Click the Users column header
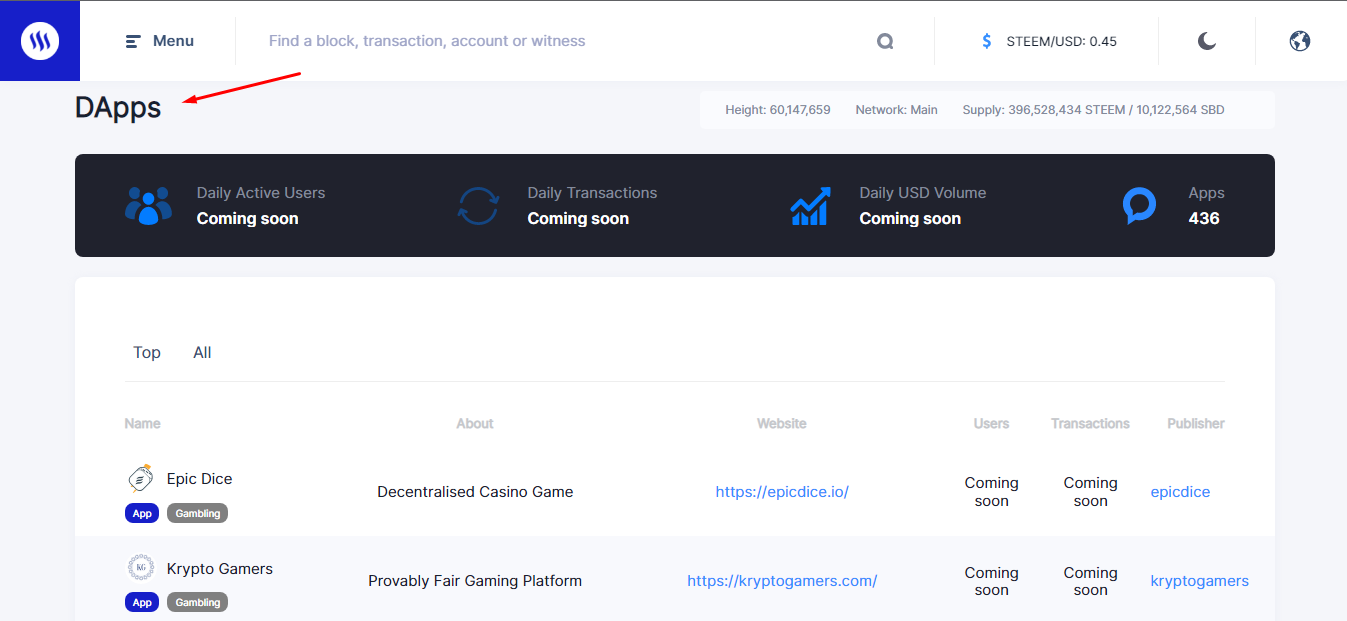Viewport: 1347px width, 621px height. 991,424
